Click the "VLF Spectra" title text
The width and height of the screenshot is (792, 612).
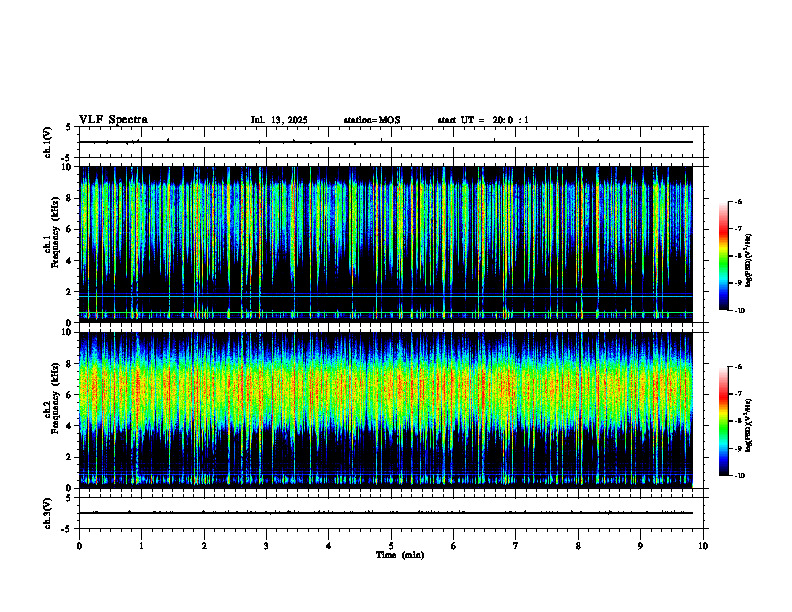click(x=113, y=120)
